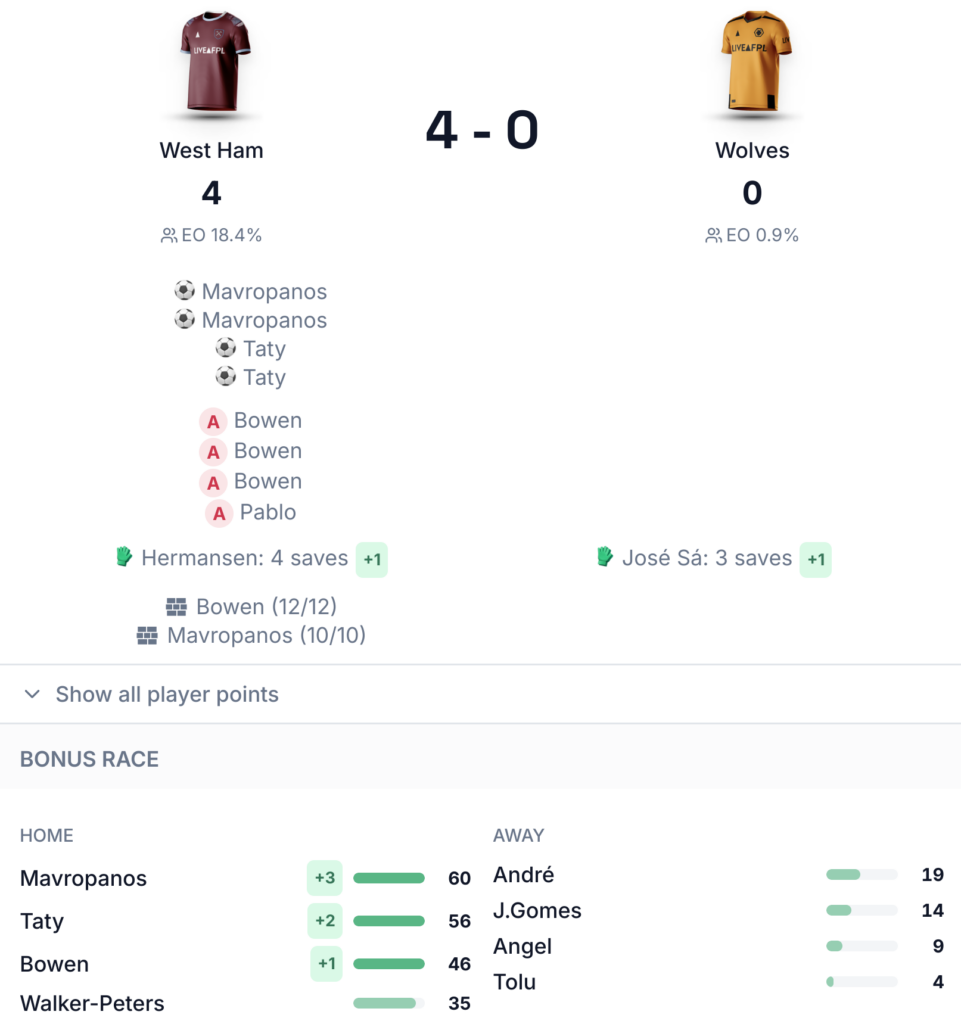Click the BONUS RACE section header

(89, 759)
